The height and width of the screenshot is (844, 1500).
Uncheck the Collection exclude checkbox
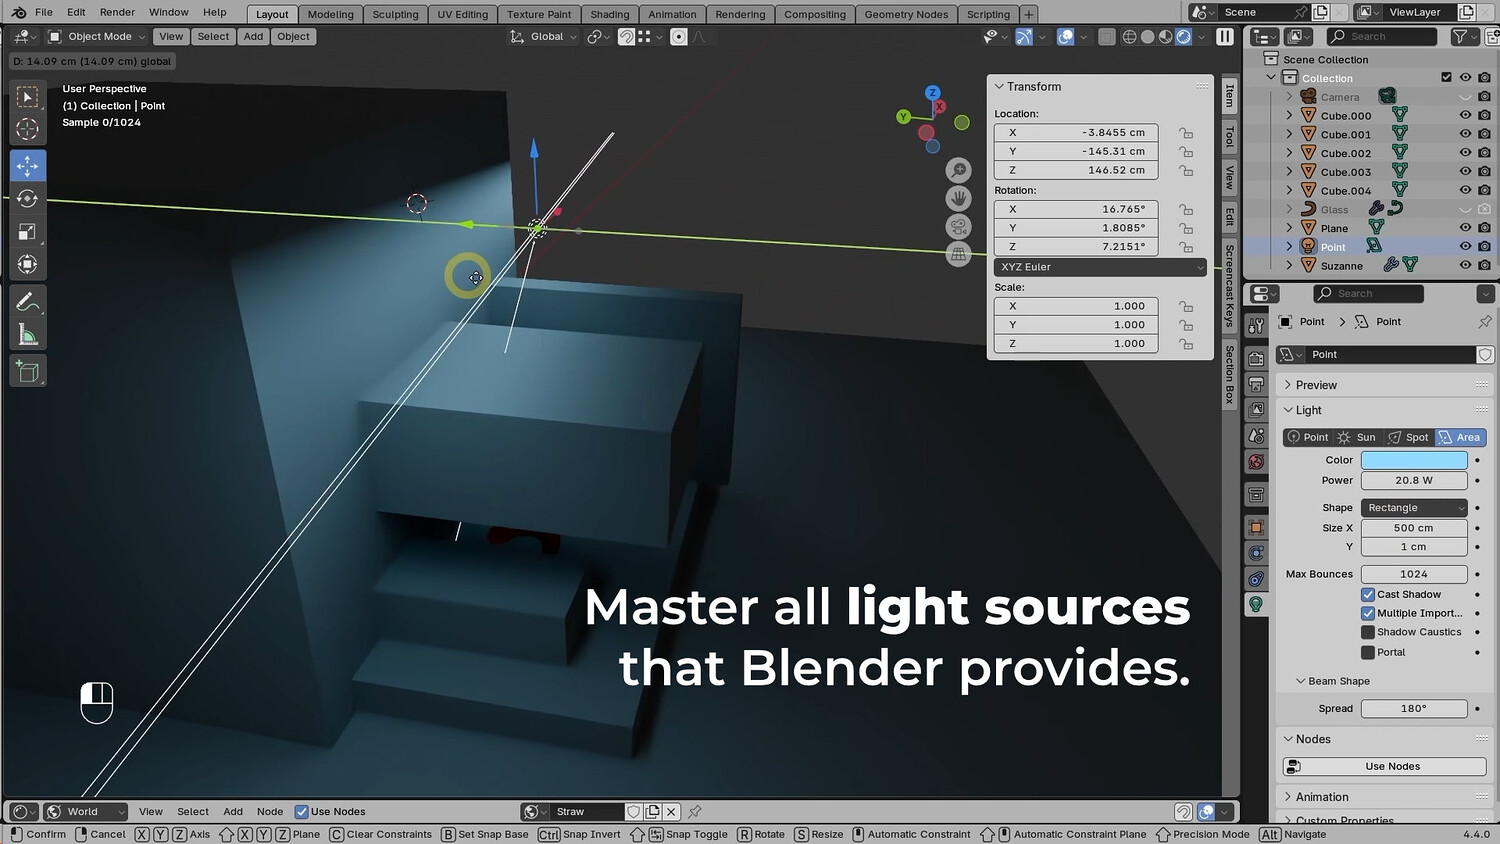[1446, 78]
